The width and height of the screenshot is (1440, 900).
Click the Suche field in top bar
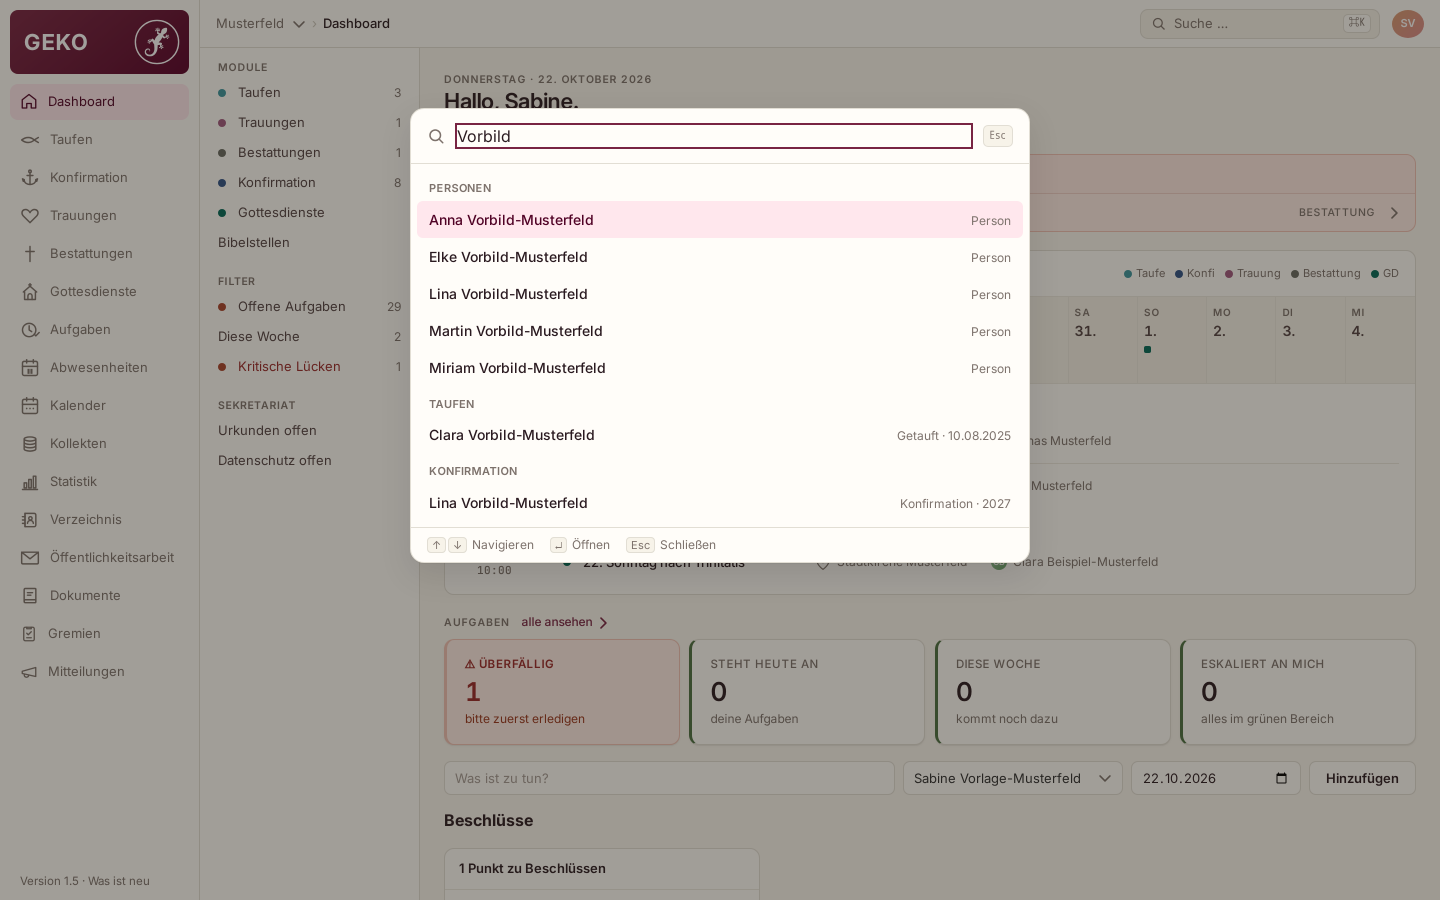pyautogui.click(x=1260, y=24)
